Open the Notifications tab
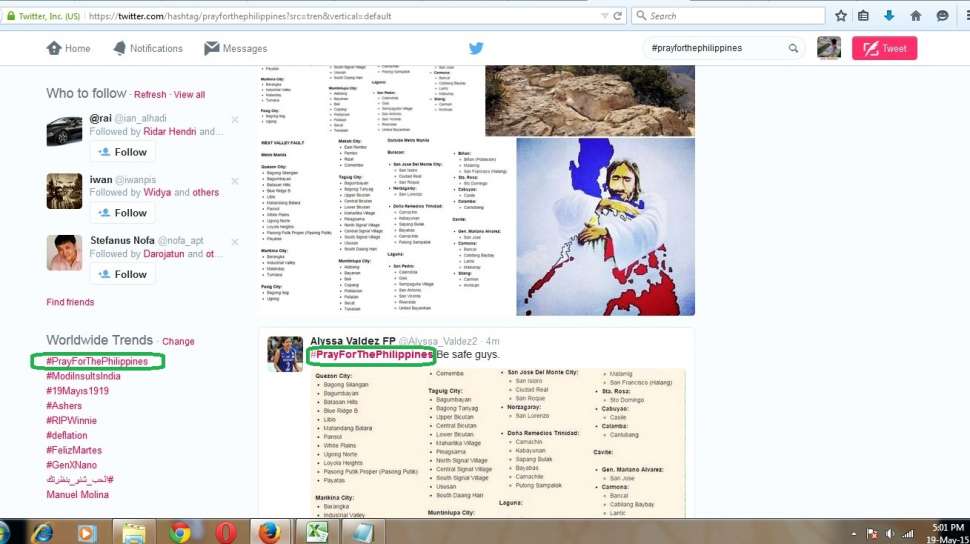Screen dimensions: 970x544 (x=148, y=48)
